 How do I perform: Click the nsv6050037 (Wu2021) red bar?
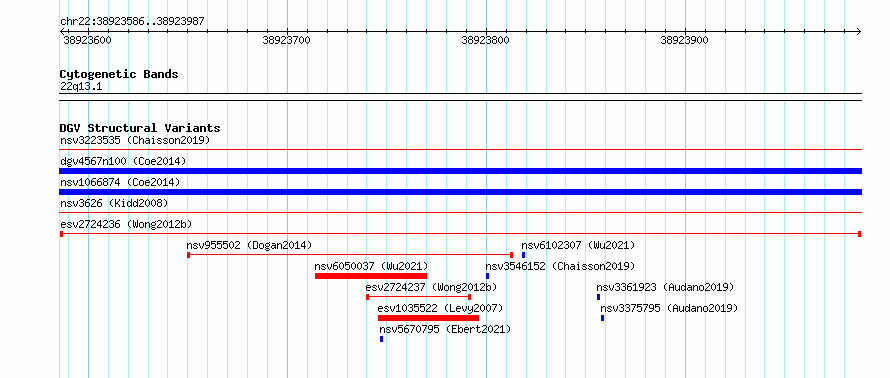[x=371, y=276]
